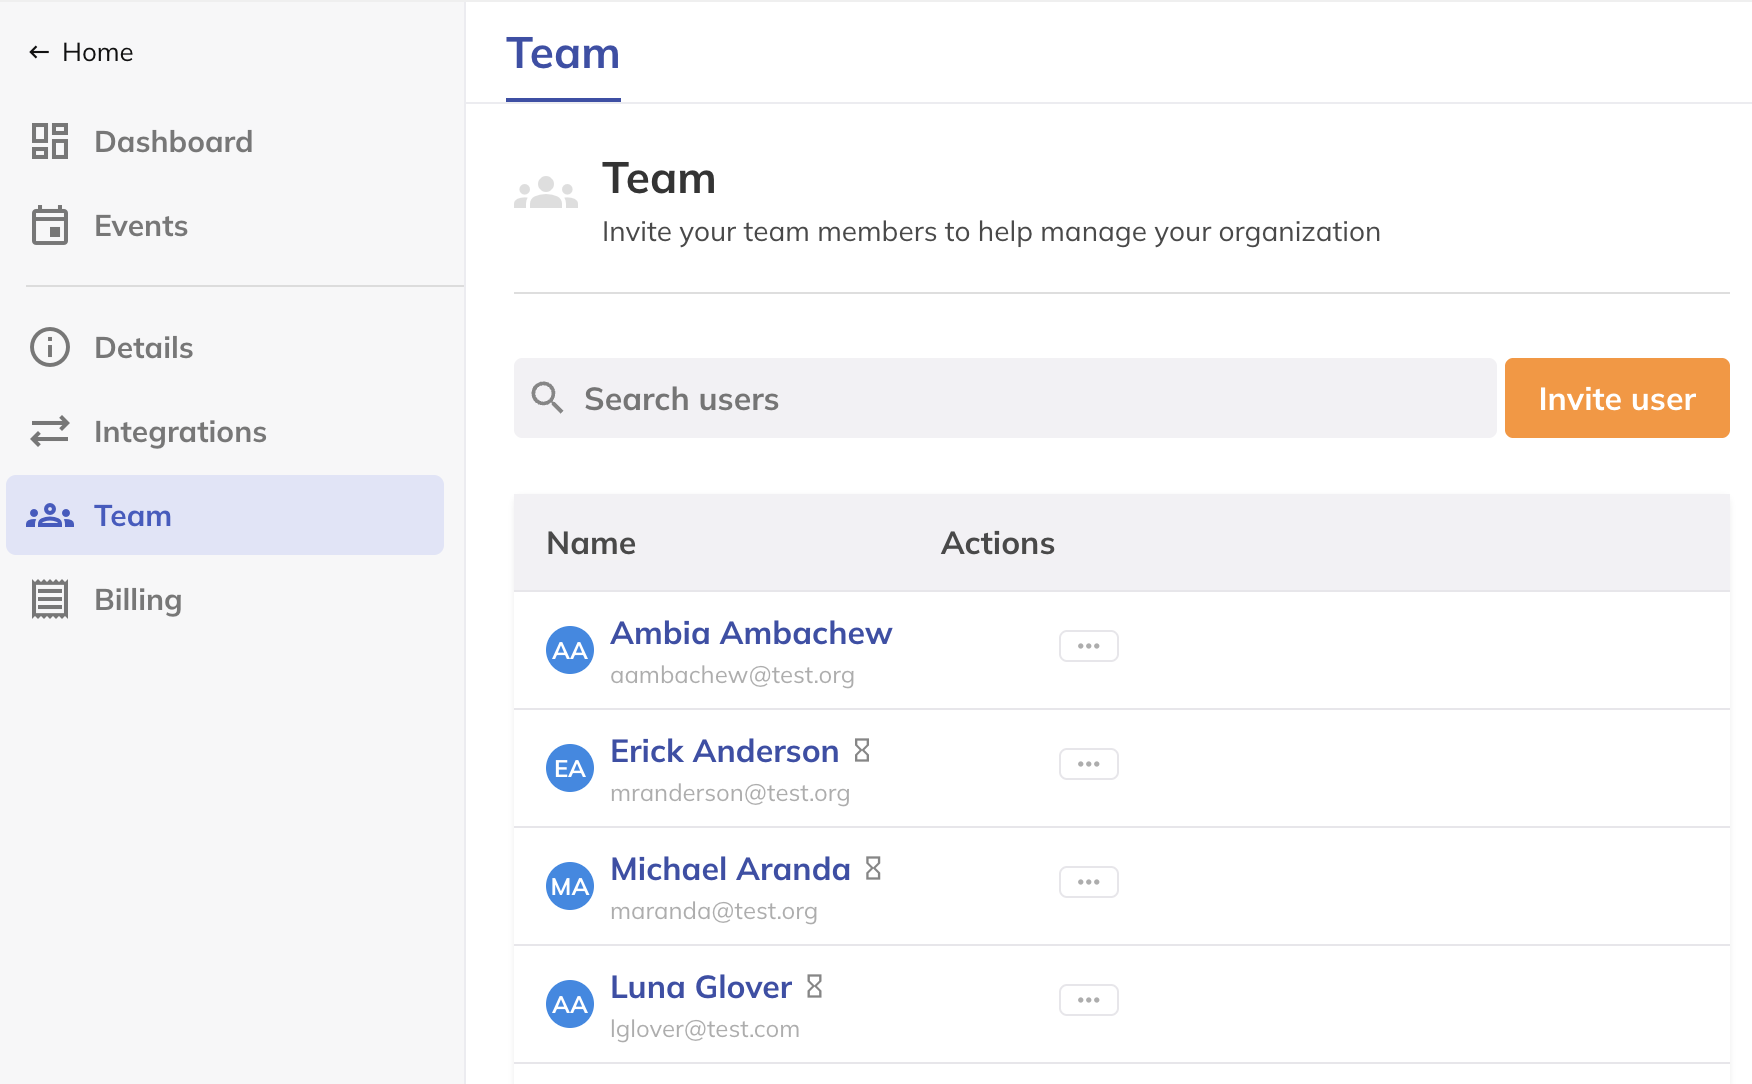This screenshot has height=1084, width=1752.
Task: Click the EA avatar for Erick Anderson
Action: tap(570, 768)
